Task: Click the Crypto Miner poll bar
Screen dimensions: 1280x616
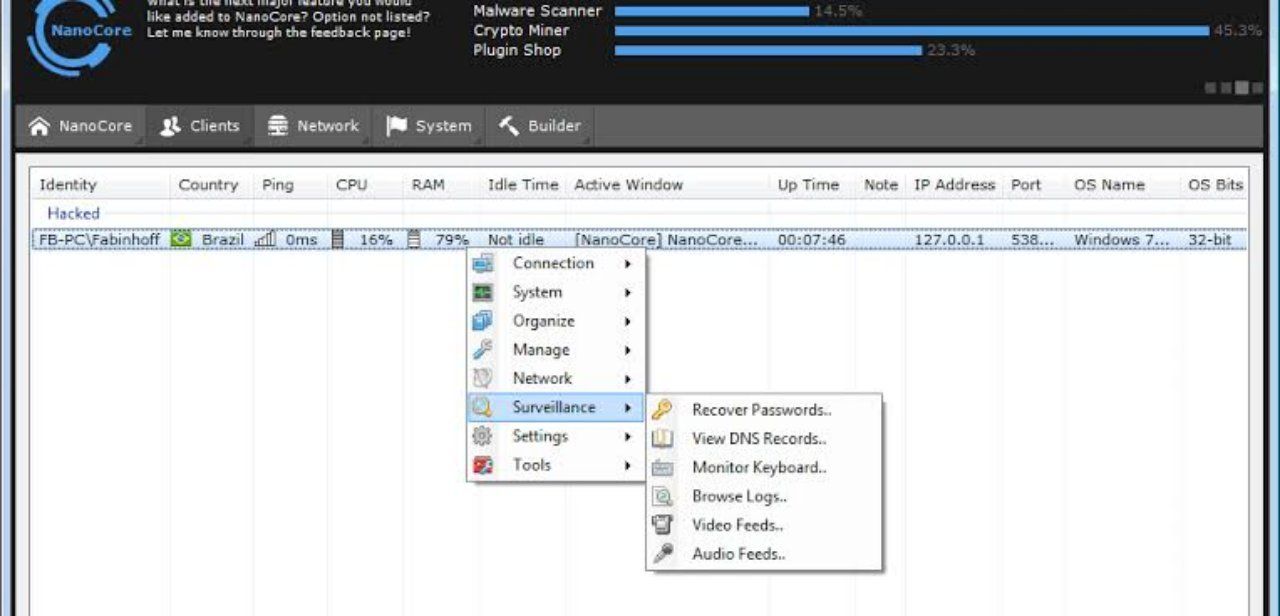Action: (x=912, y=31)
